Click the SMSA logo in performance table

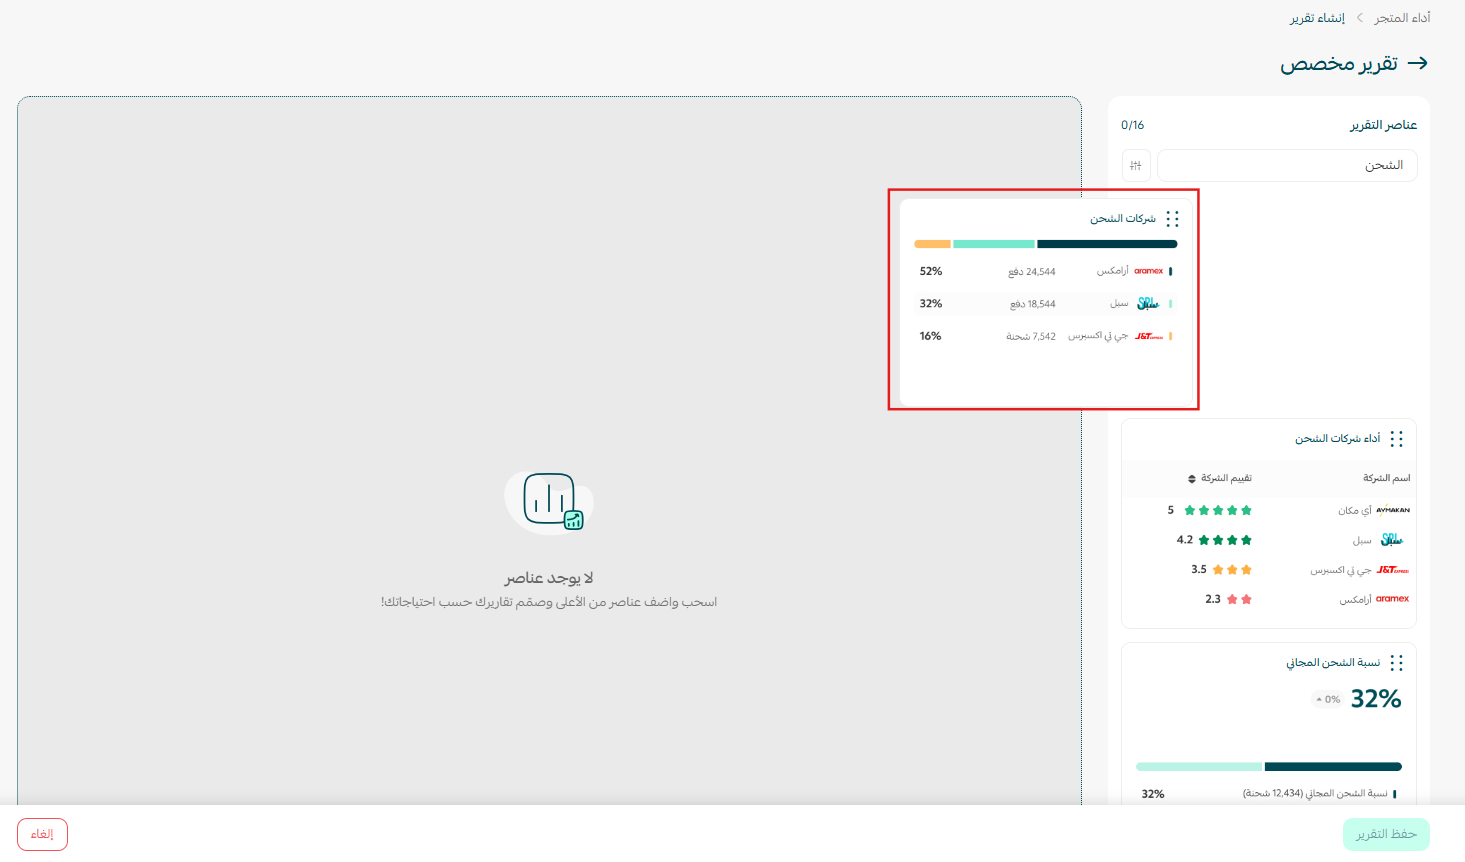click(1391, 540)
